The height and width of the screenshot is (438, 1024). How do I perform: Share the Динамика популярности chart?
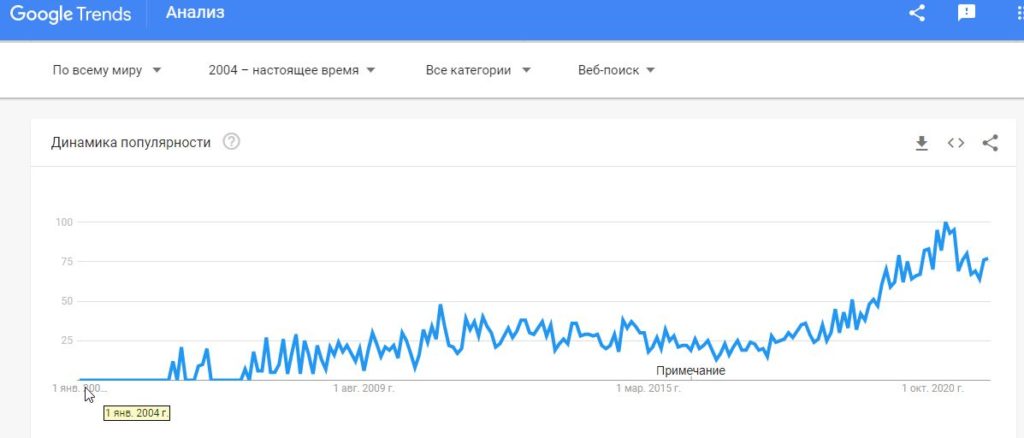click(x=990, y=143)
